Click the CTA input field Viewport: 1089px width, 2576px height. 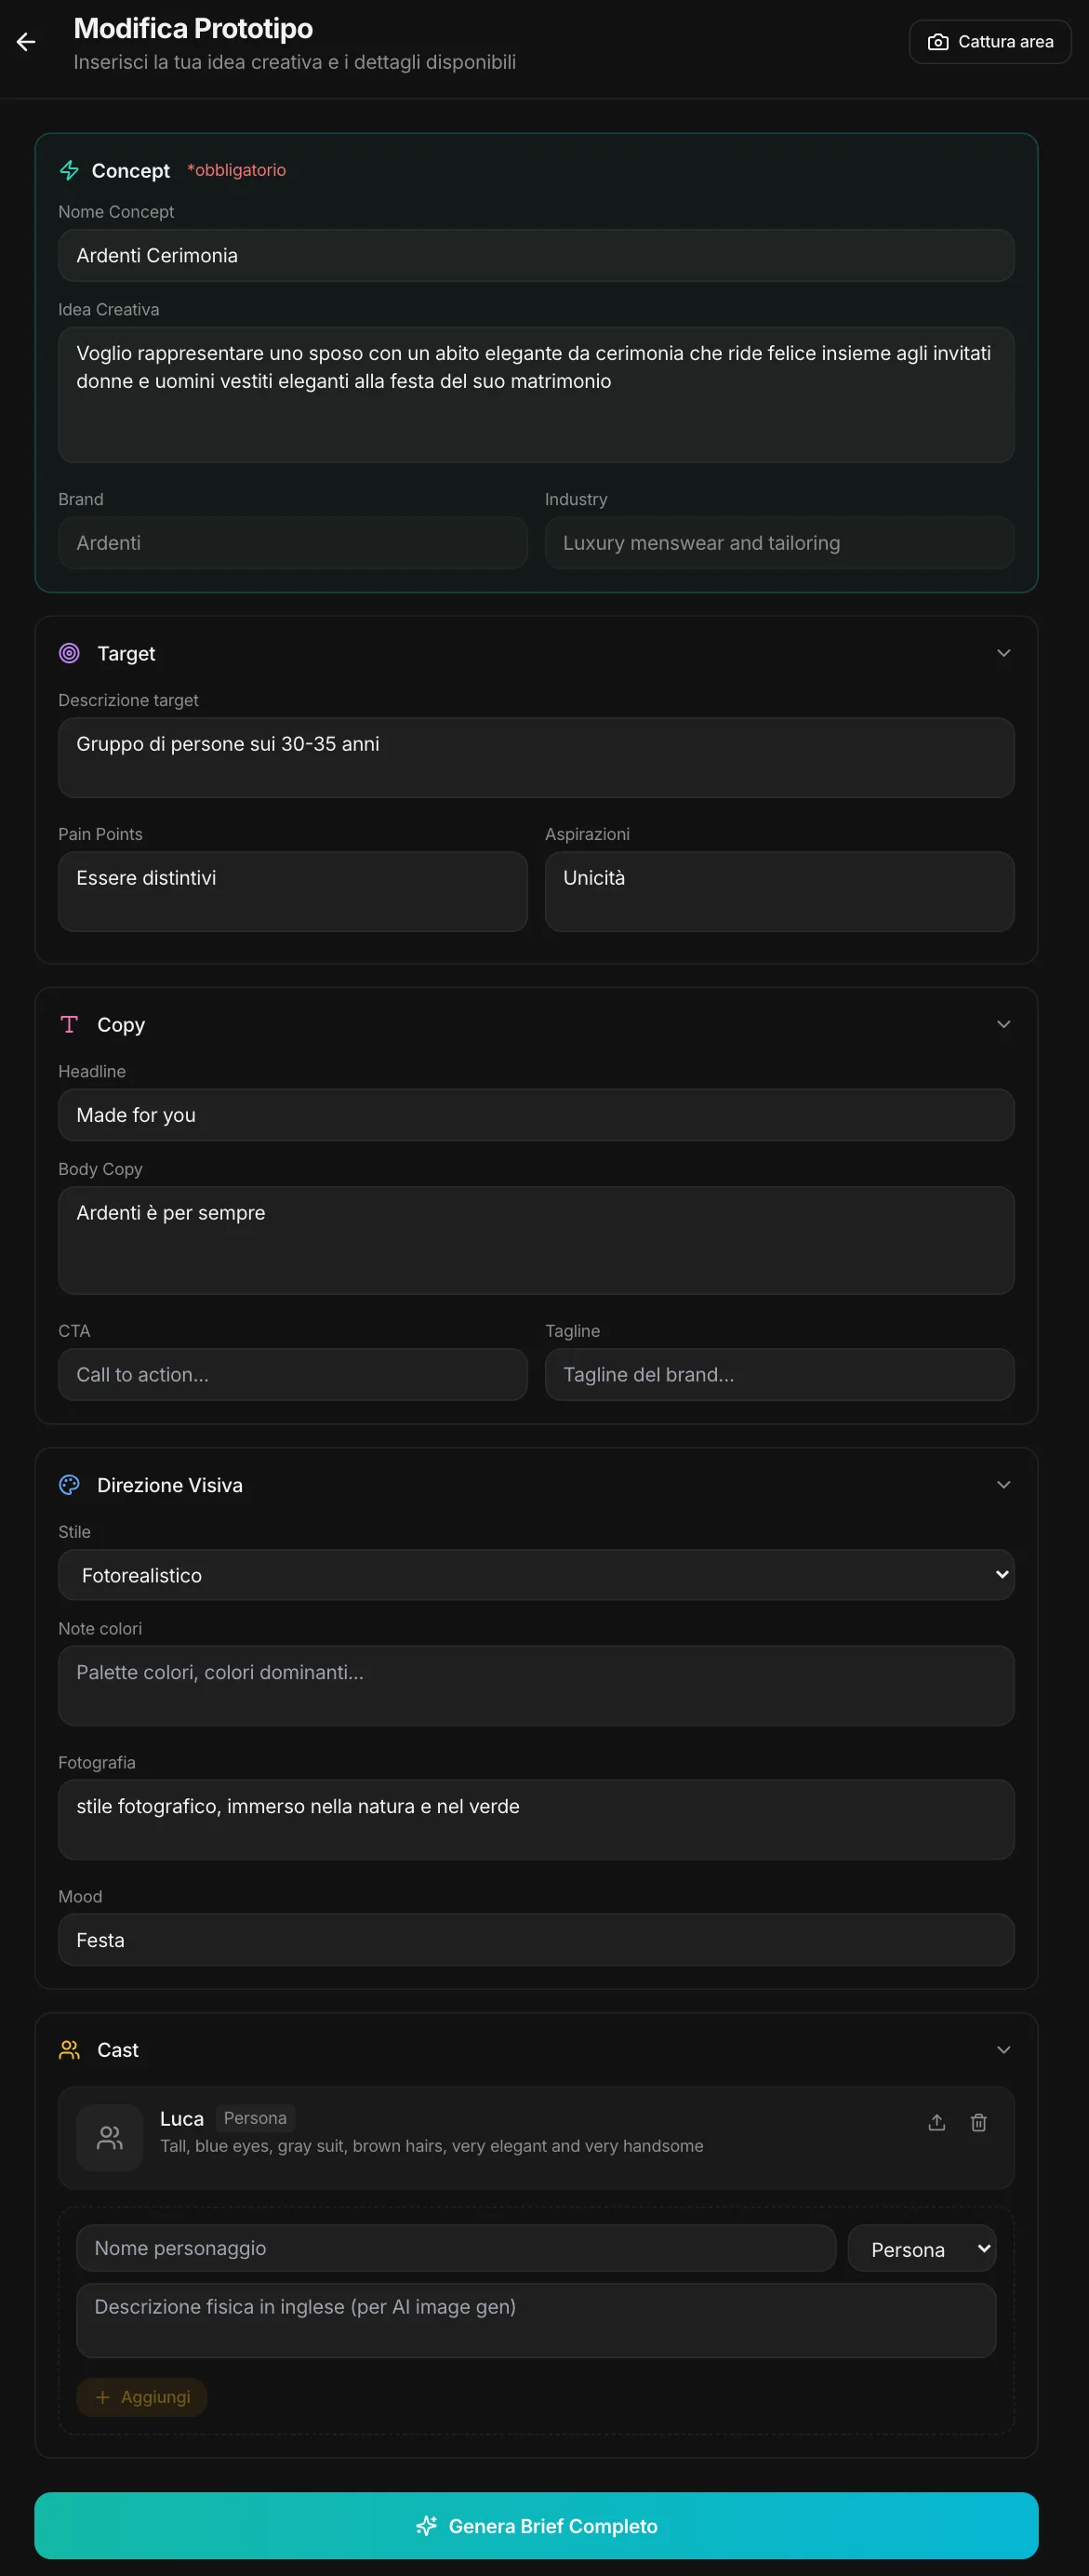pyautogui.click(x=293, y=1374)
